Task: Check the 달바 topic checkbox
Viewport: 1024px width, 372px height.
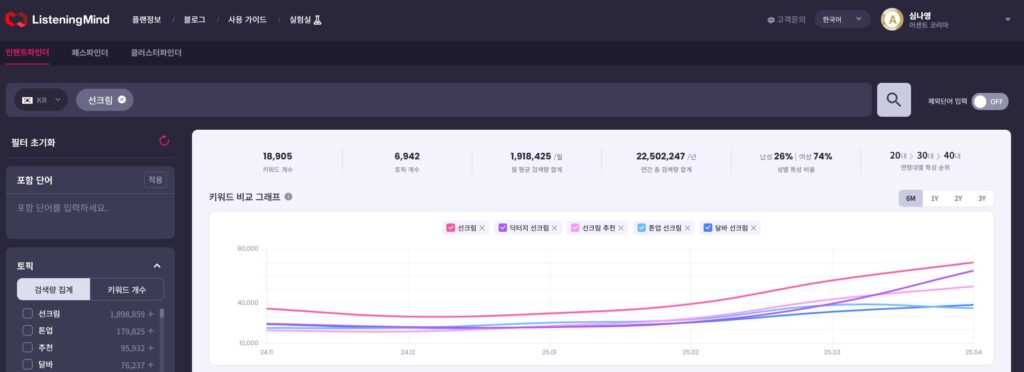Action: [27, 364]
